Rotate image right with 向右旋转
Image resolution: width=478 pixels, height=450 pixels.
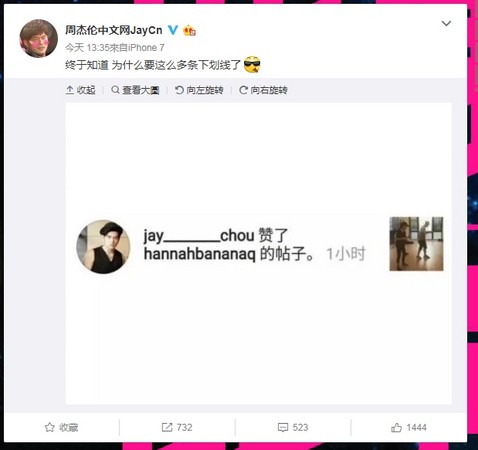tap(263, 90)
